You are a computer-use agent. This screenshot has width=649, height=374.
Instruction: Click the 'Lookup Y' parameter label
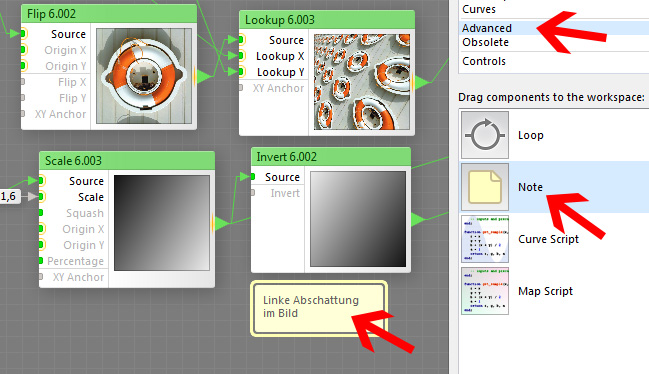point(281,72)
